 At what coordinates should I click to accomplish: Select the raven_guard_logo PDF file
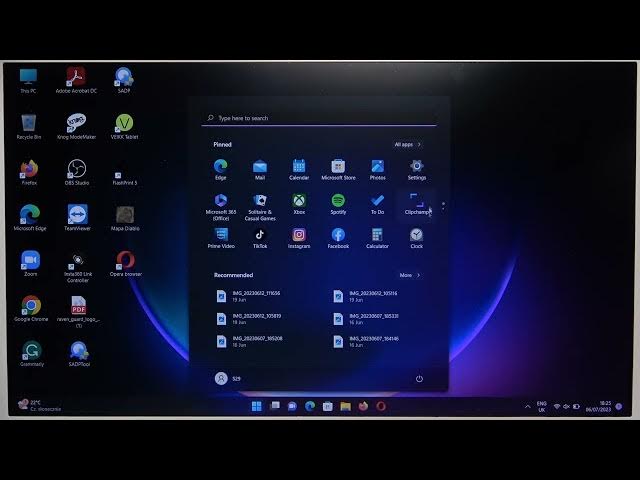(x=78, y=312)
